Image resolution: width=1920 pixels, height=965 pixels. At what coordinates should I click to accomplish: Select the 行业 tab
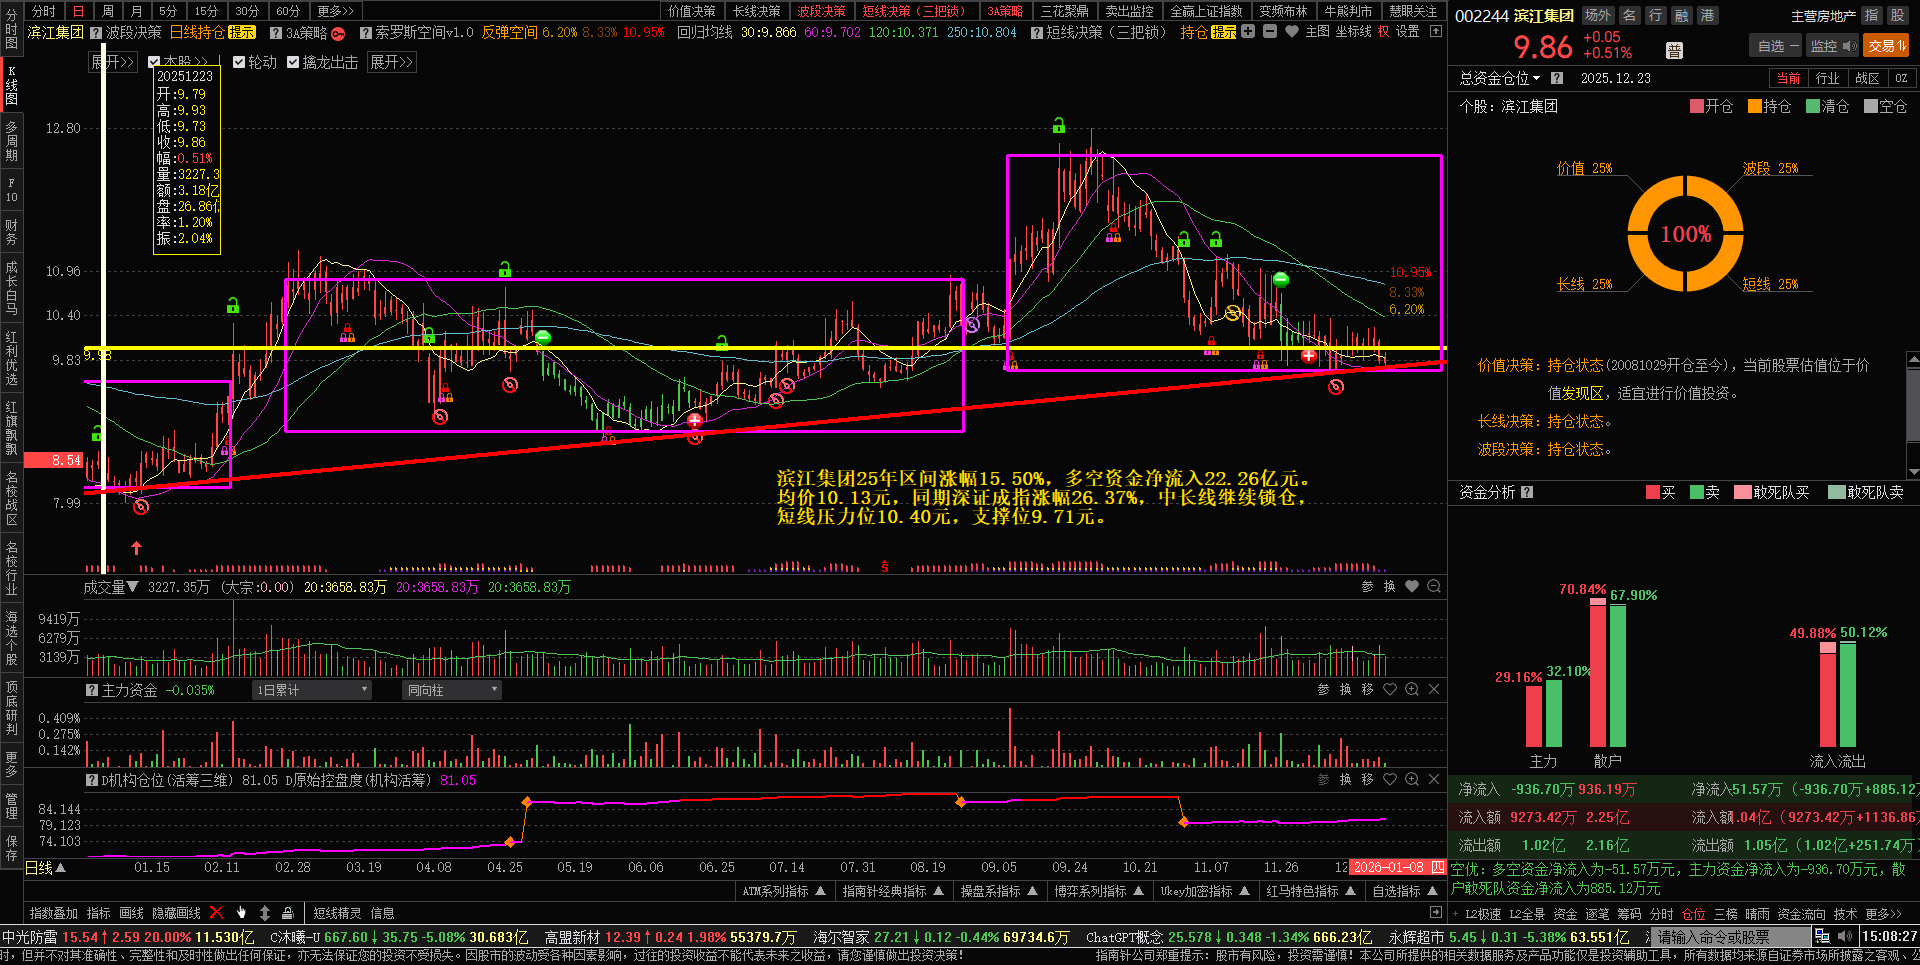(1828, 78)
